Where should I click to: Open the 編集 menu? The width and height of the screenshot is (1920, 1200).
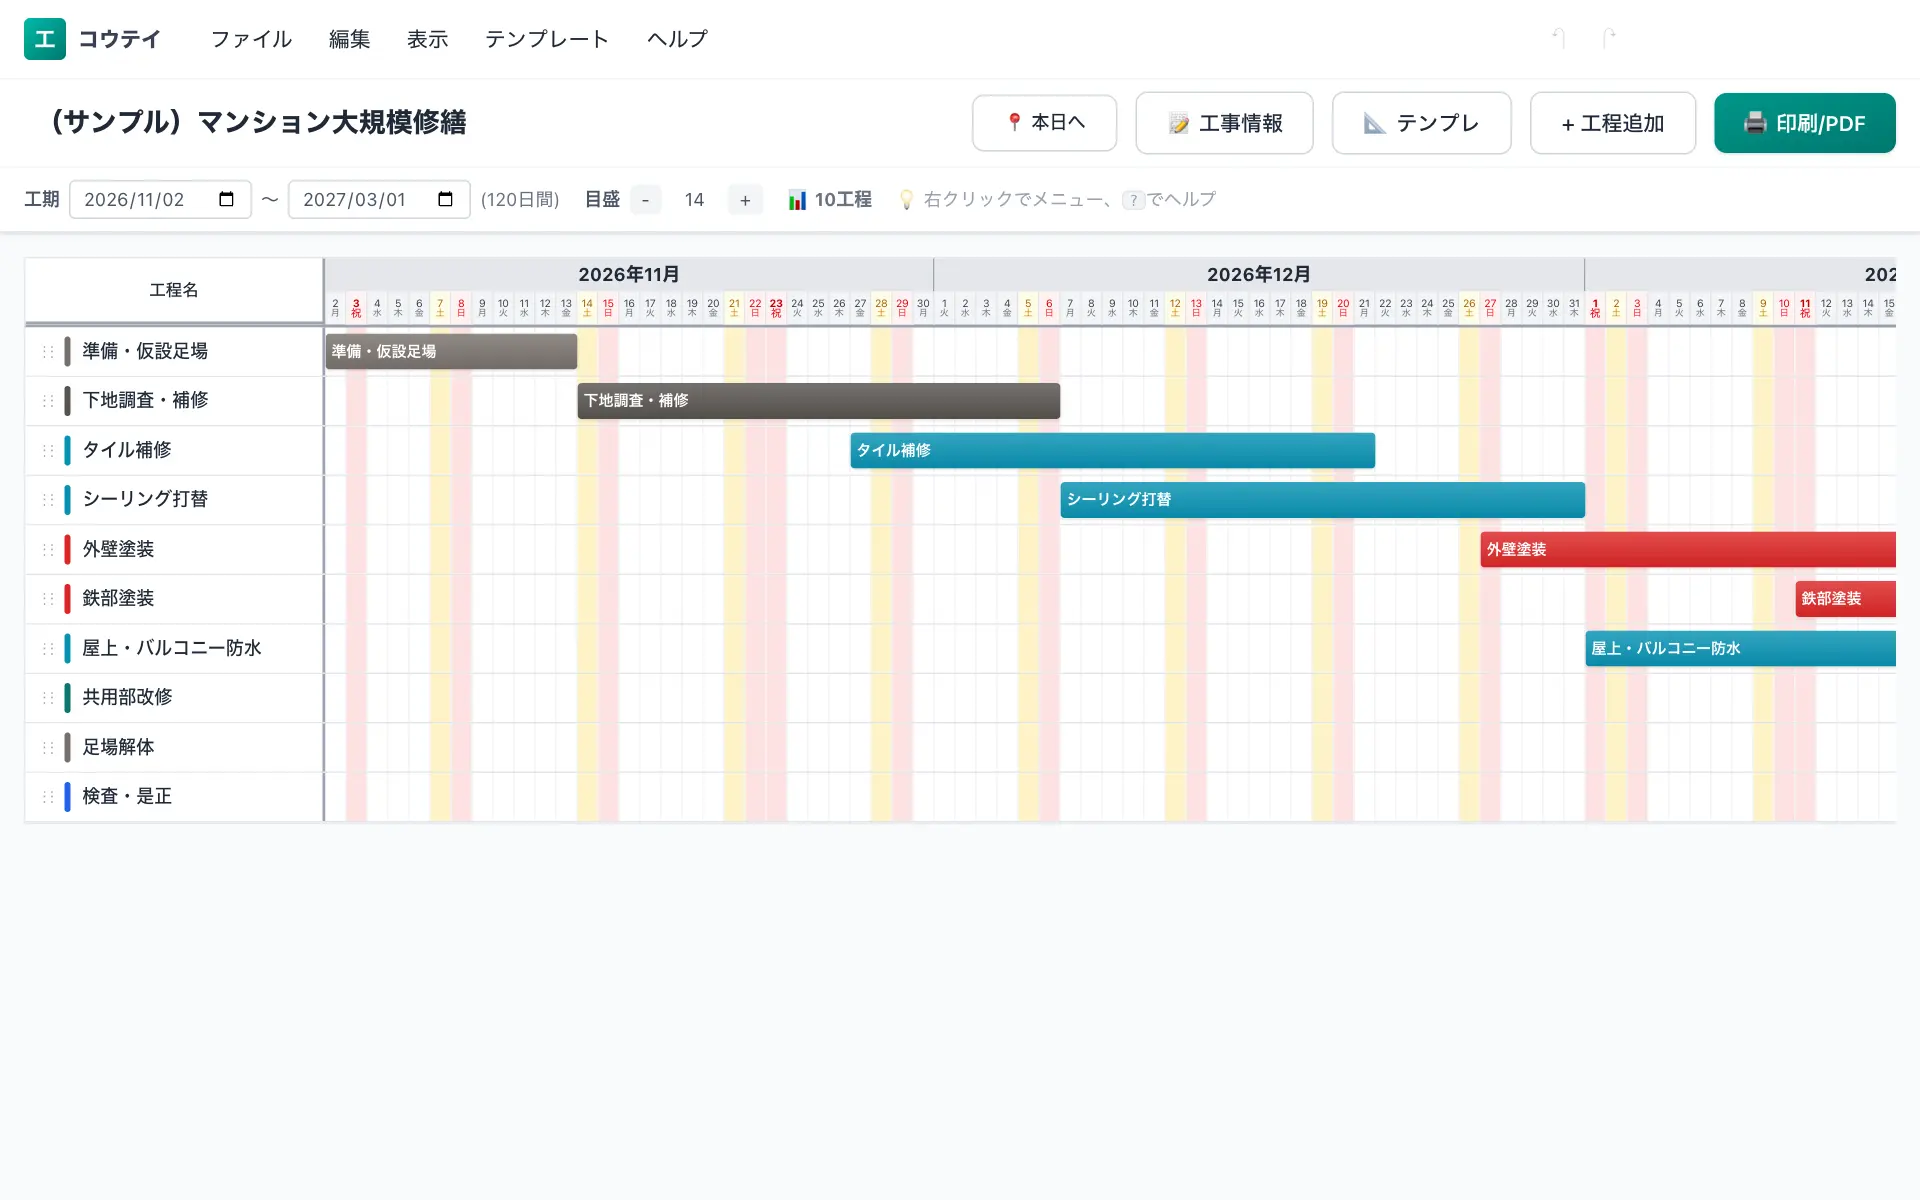(350, 39)
